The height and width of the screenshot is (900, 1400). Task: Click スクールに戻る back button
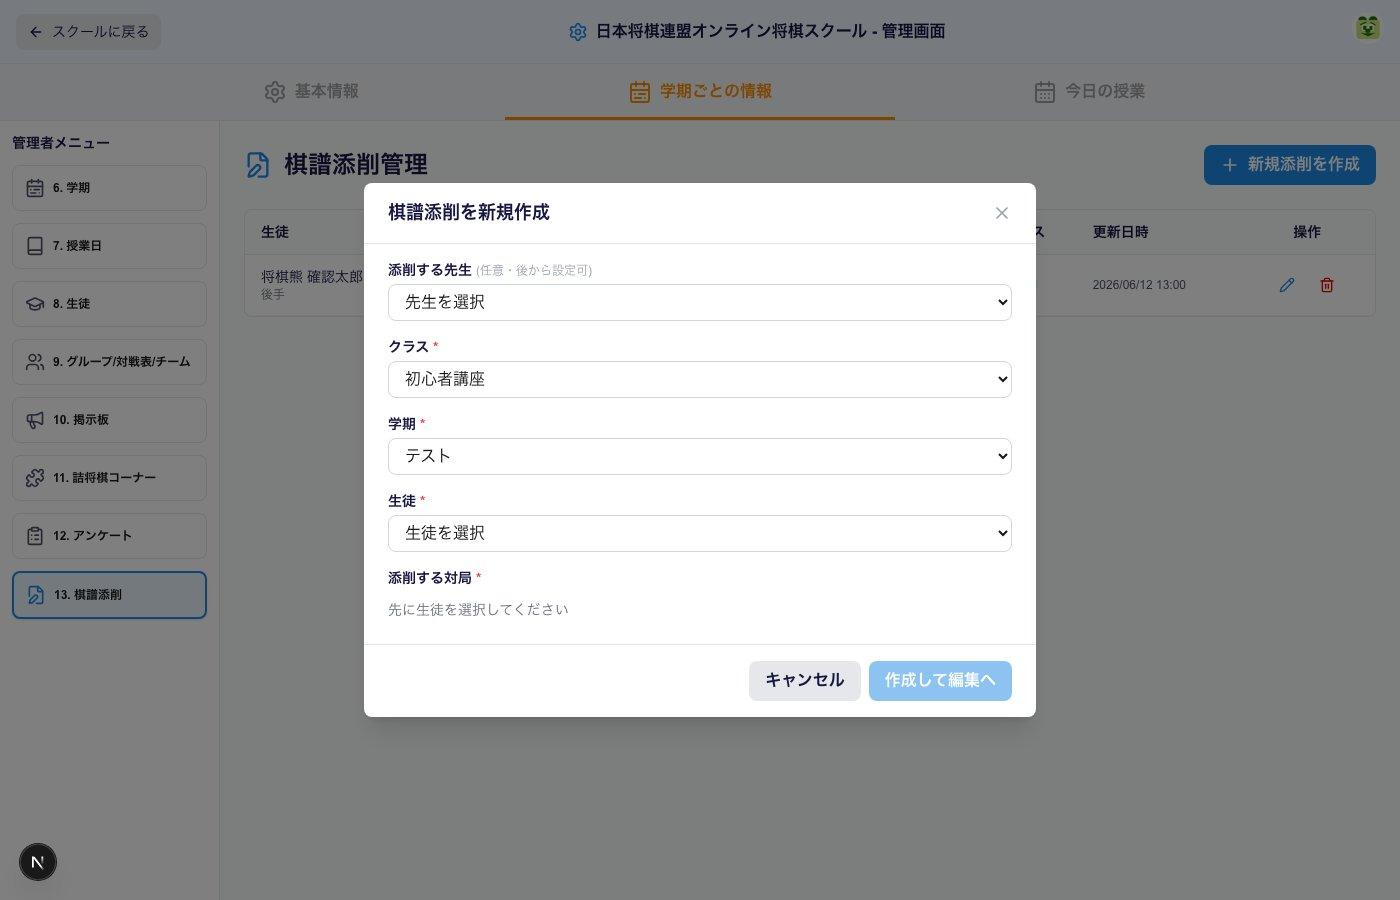88,32
